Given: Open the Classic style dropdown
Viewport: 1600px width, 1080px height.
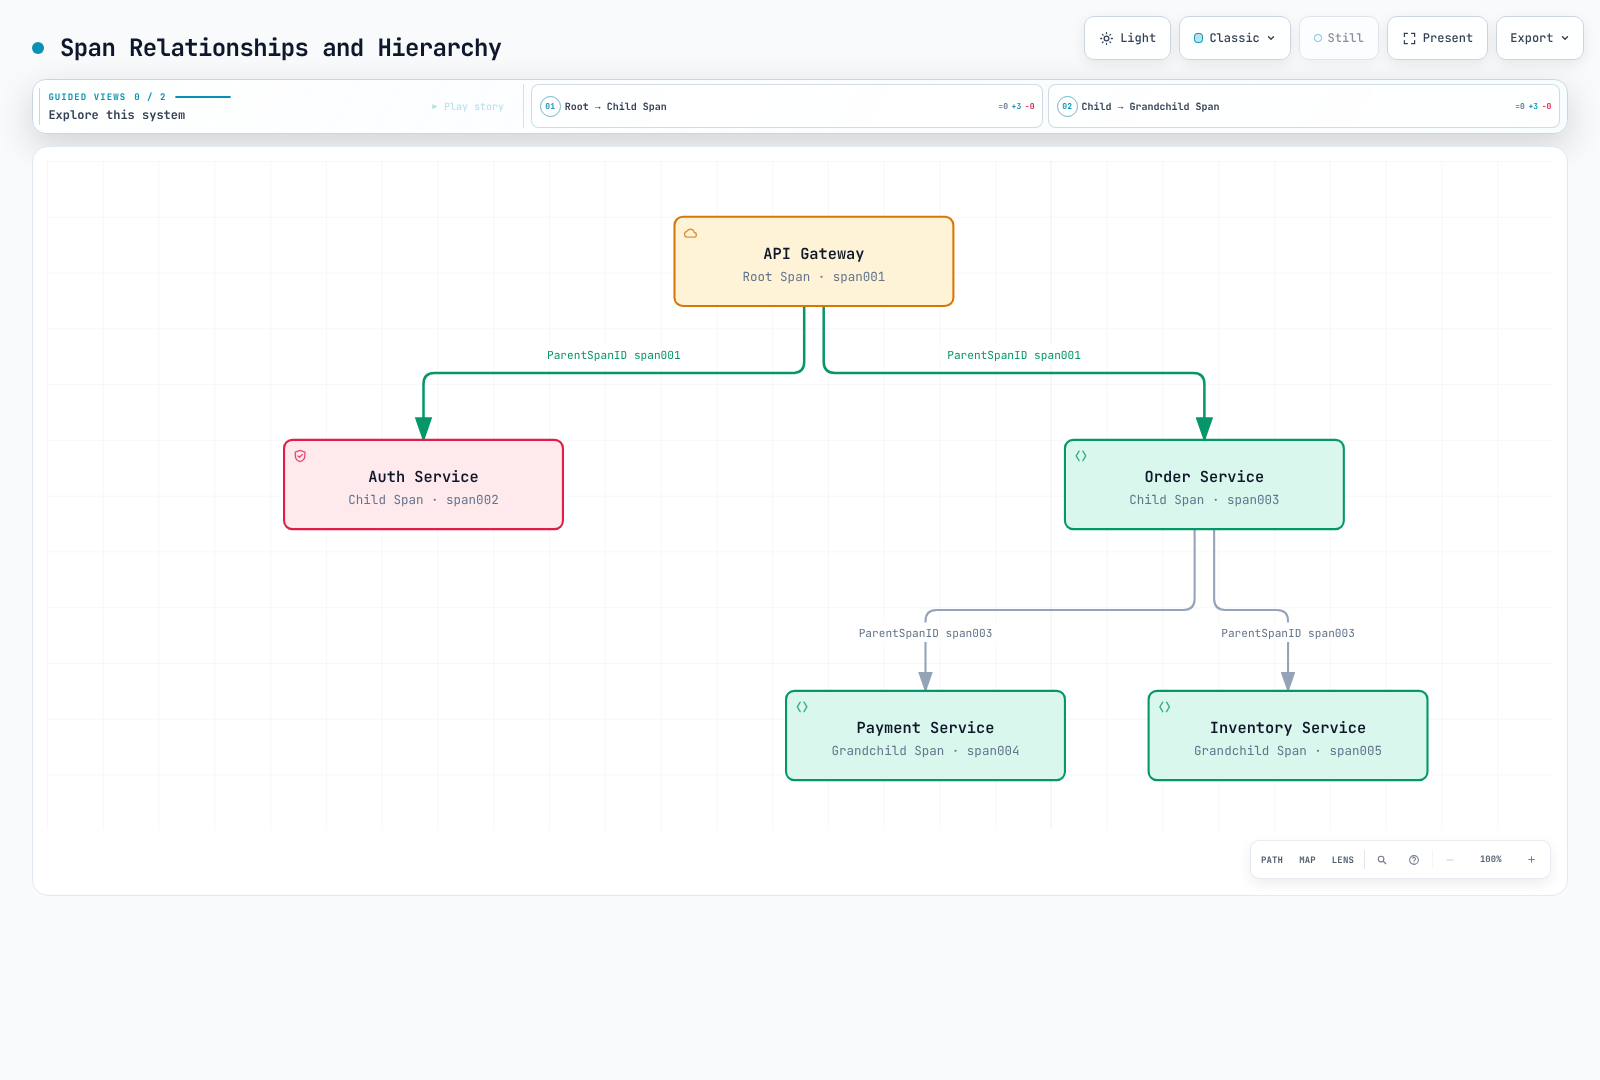Looking at the screenshot, I should coord(1235,38).
